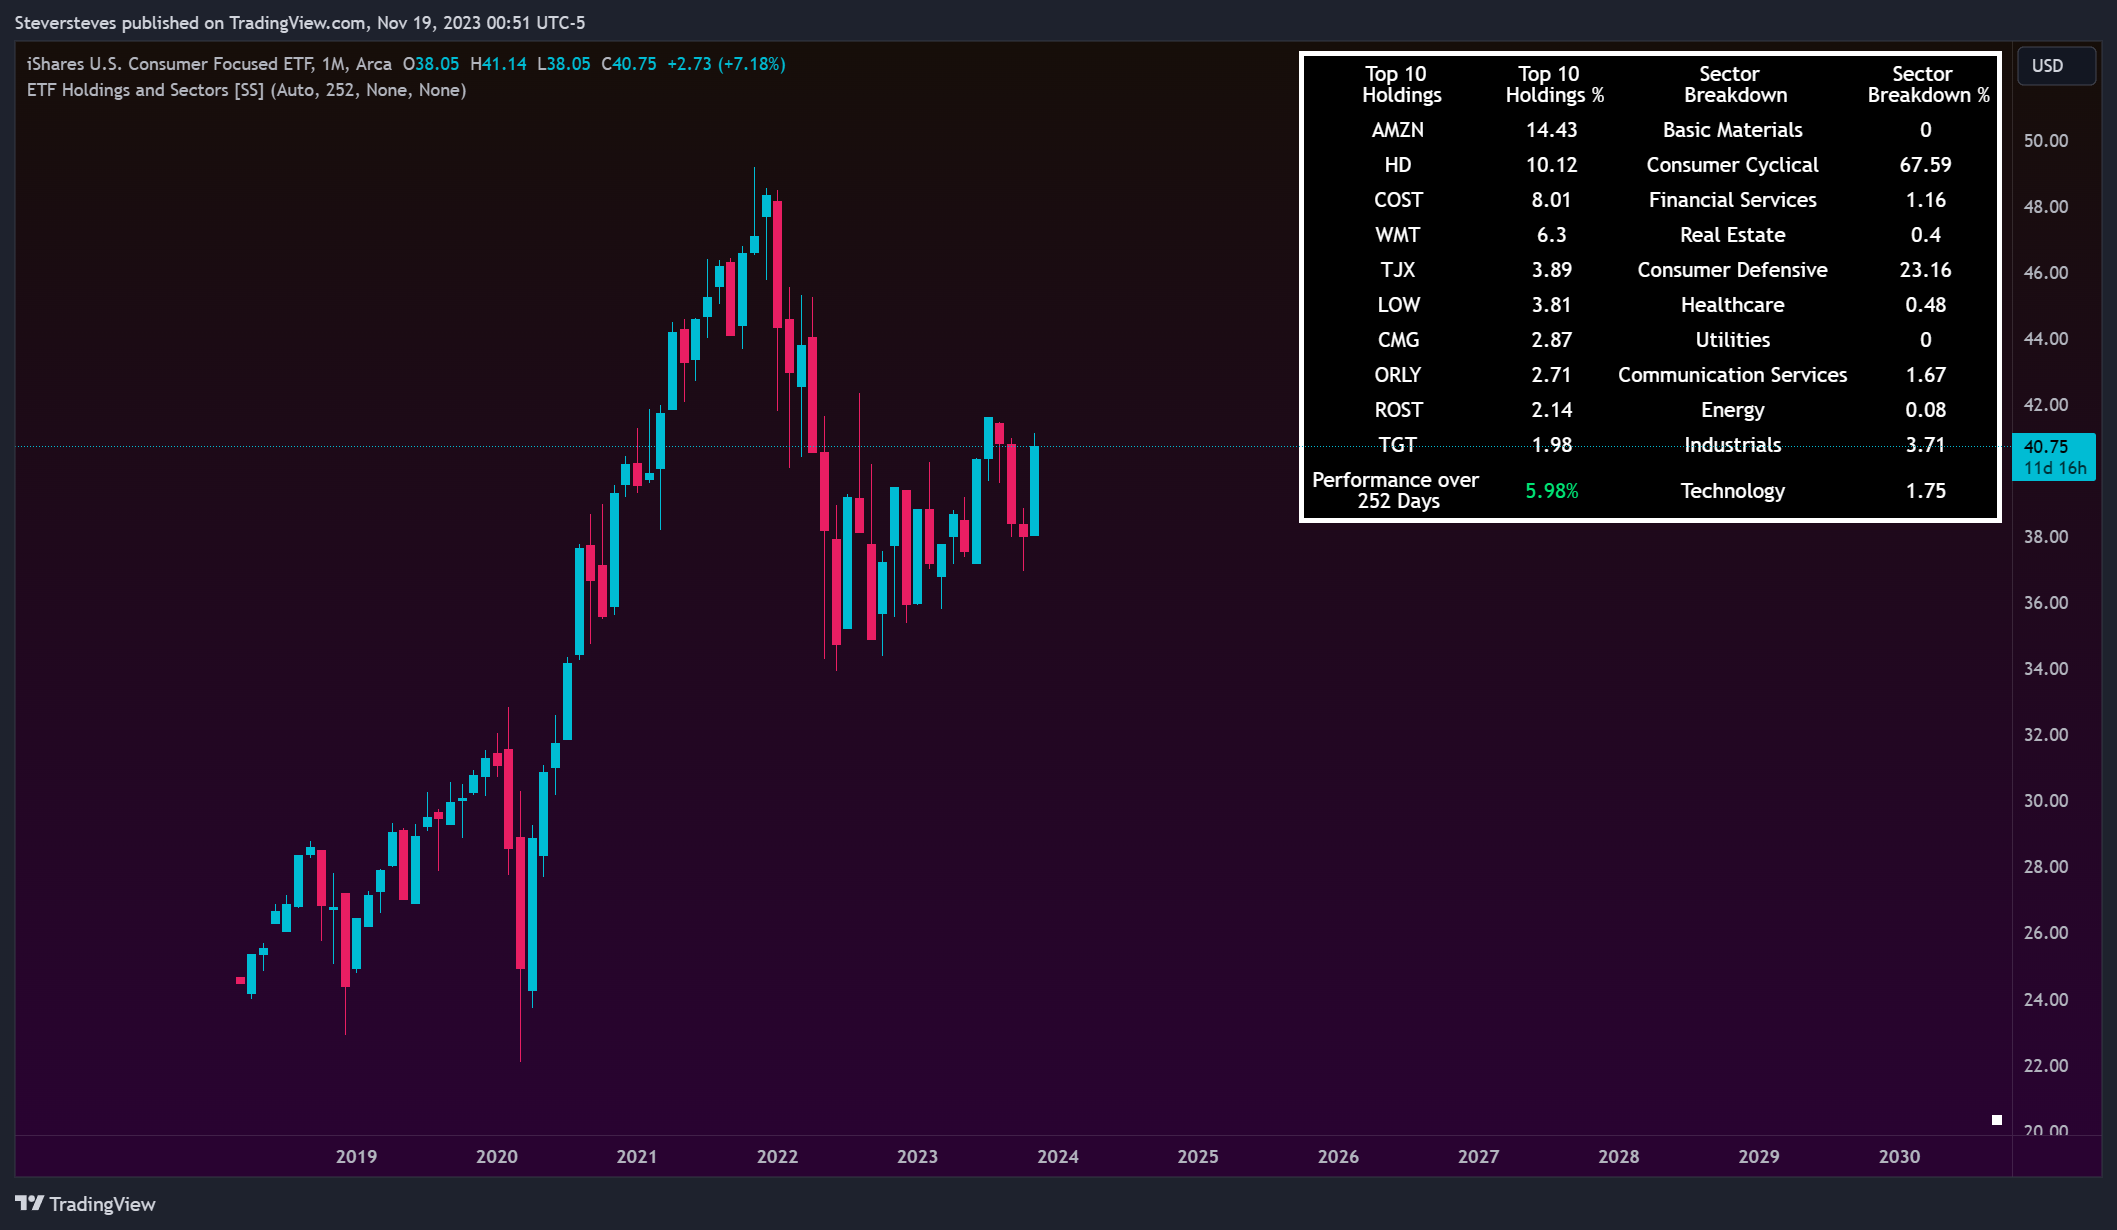This screenshot has height=1230, width=2117.
Task: Click the Financial Services sector label
Action: 1732,200
